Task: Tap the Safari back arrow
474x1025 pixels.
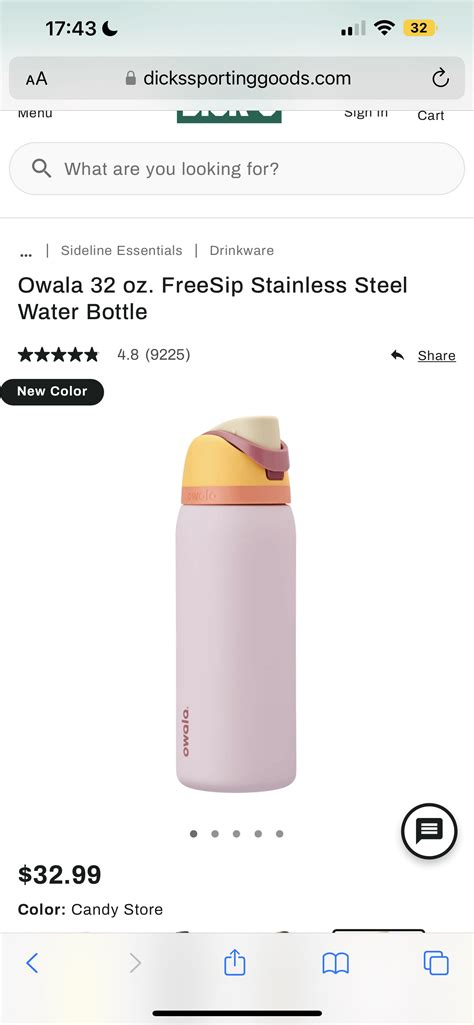Action: tap(32, 963)
